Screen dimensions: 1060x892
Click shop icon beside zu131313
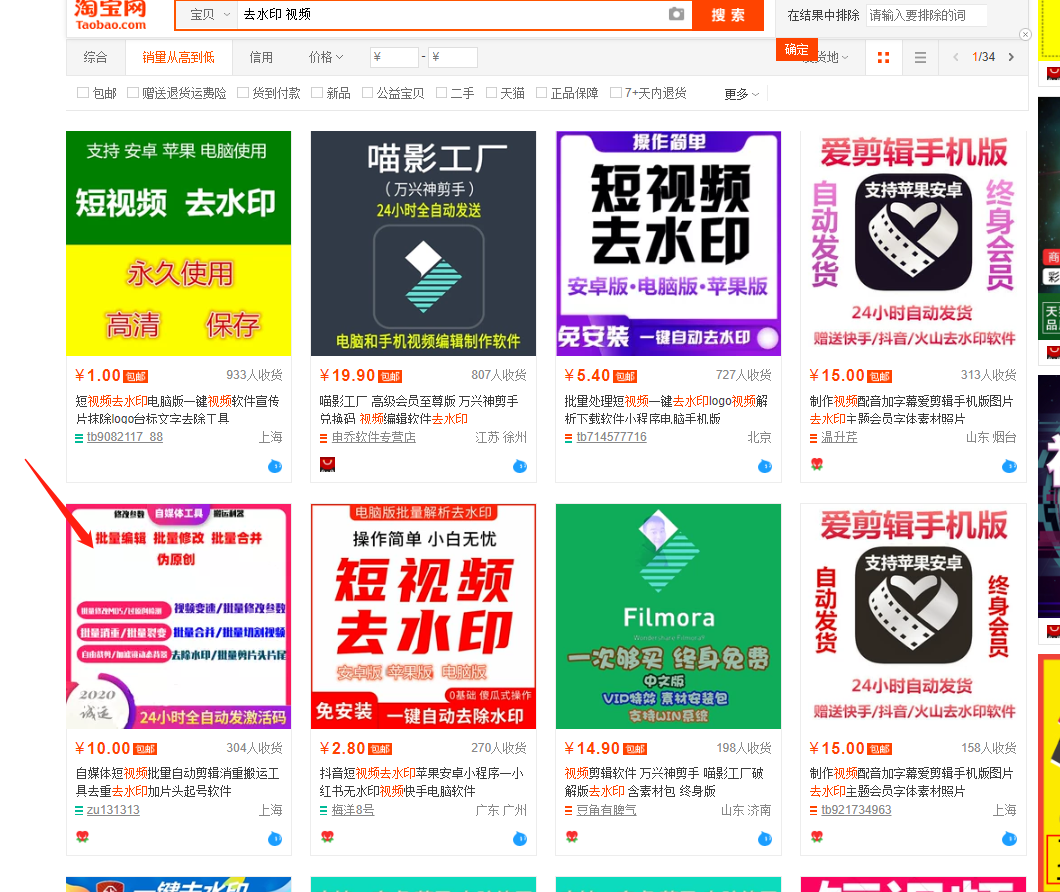tap(79, 810)
